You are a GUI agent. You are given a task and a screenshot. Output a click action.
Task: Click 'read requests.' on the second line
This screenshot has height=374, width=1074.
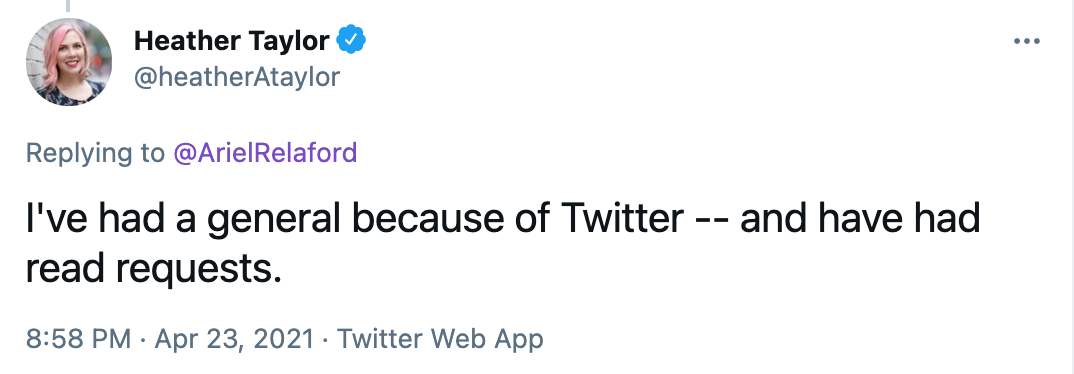pos(154,271)
